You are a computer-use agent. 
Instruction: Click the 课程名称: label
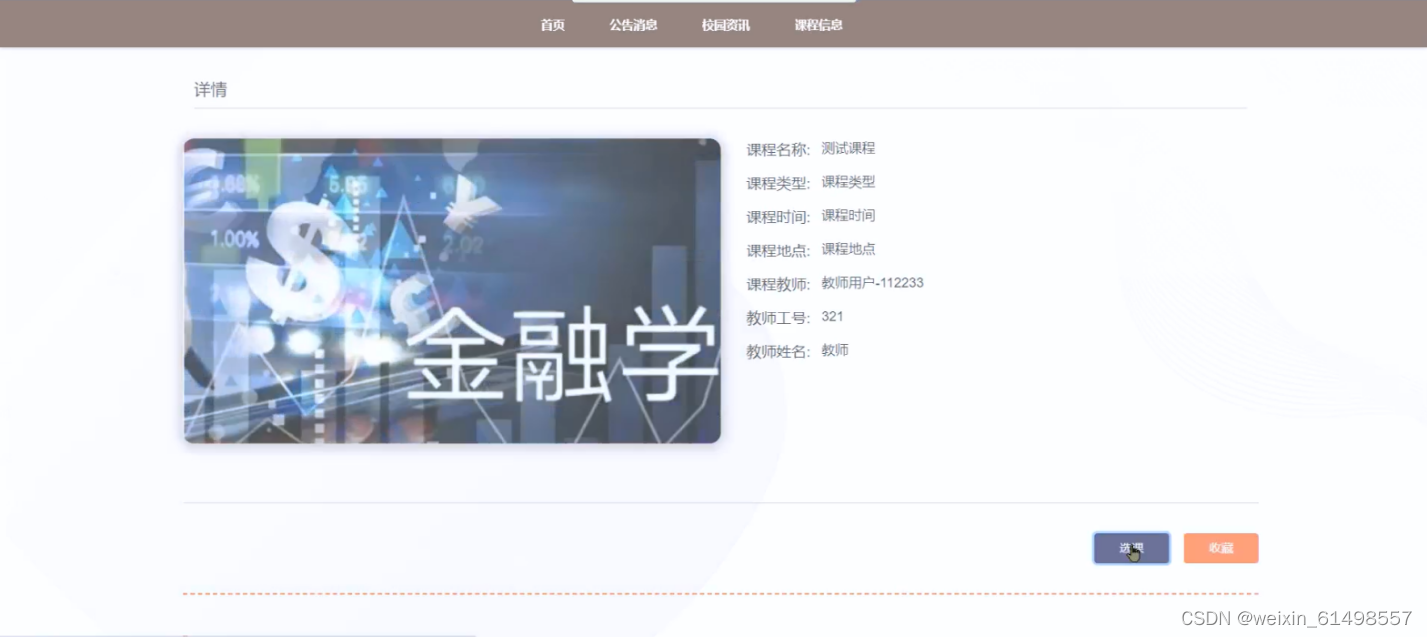(x=778, y=150)
